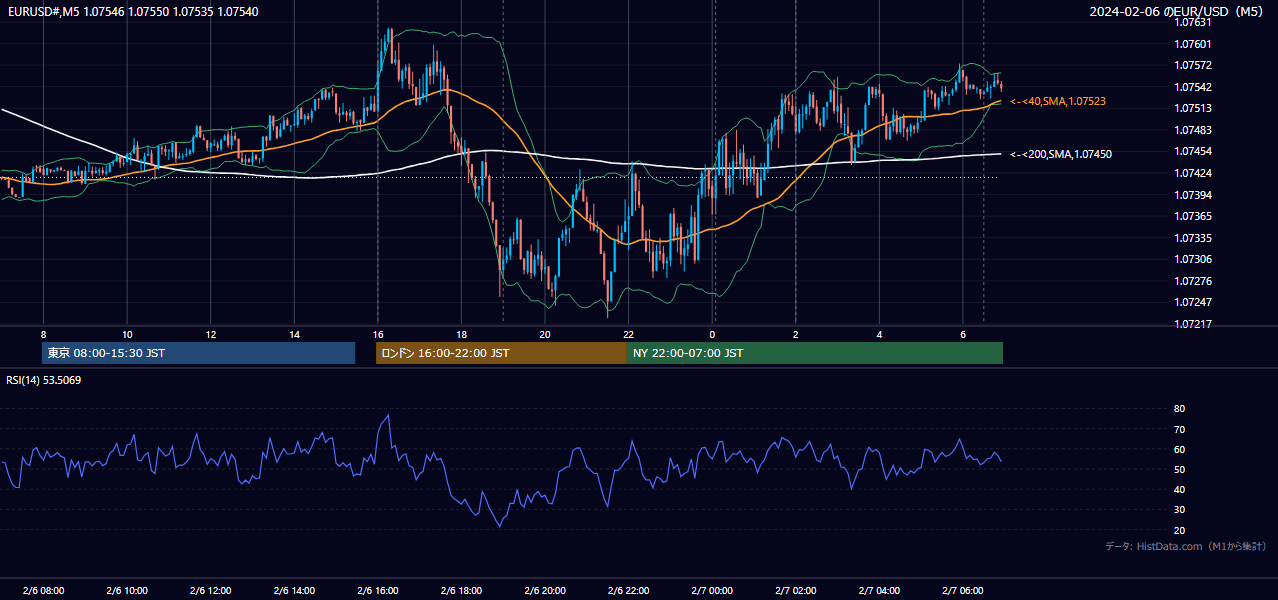Click the 2/6 18:00 date label

(x=461, y=591)
